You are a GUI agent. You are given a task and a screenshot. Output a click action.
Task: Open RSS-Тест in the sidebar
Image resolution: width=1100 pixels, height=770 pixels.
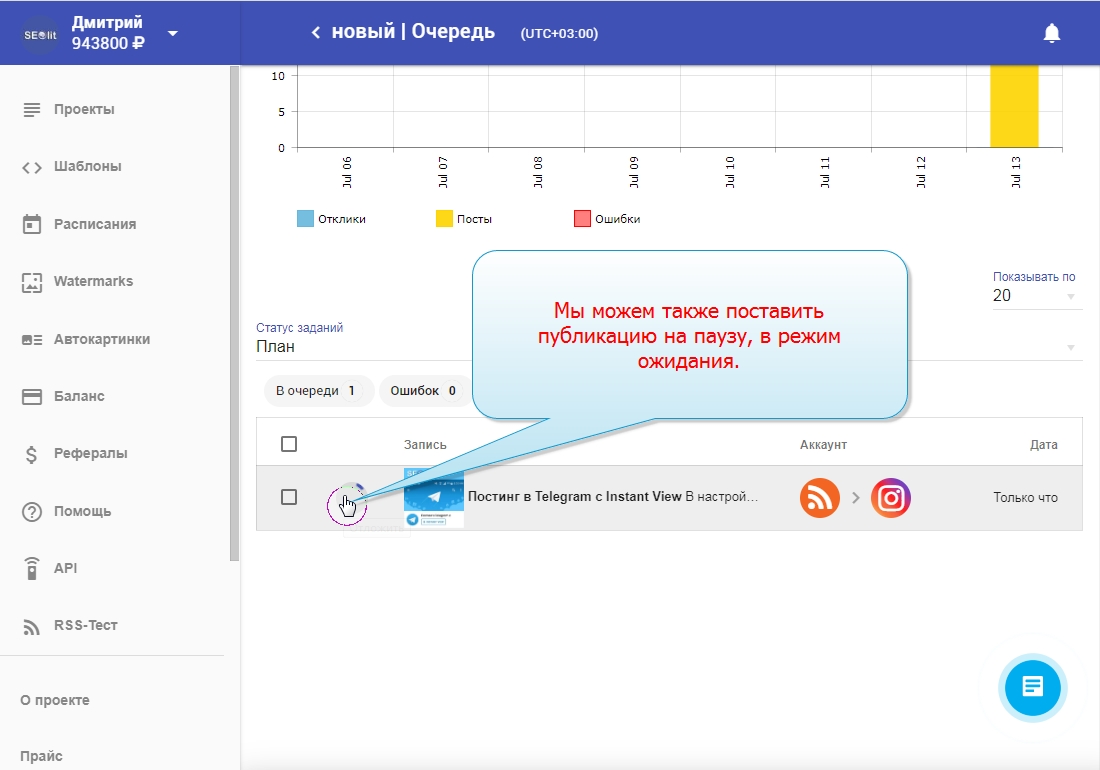[85, 626]
